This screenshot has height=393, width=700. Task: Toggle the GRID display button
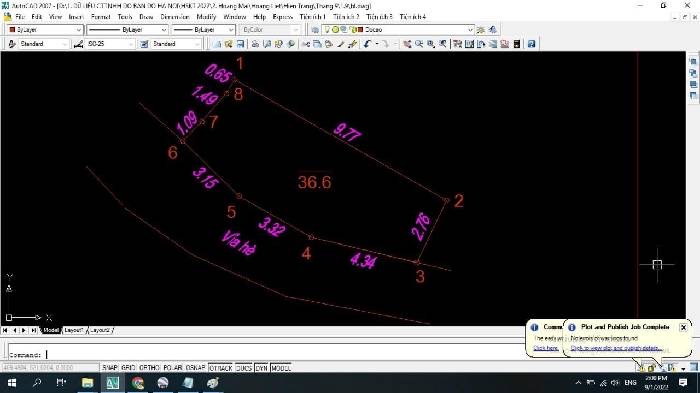coord(128,368)
